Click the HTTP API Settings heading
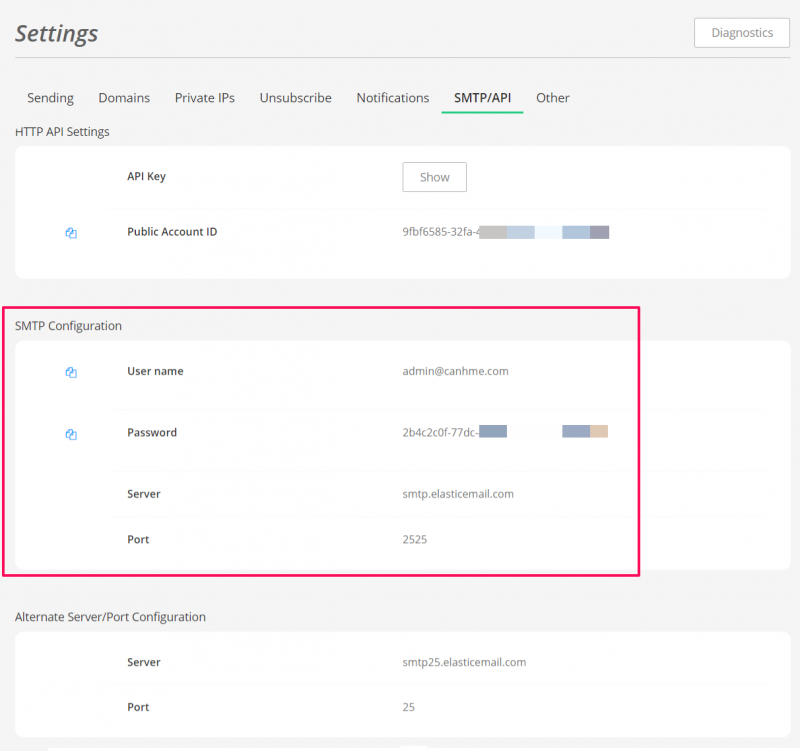The image size is (800, 751). coord(62,132)
